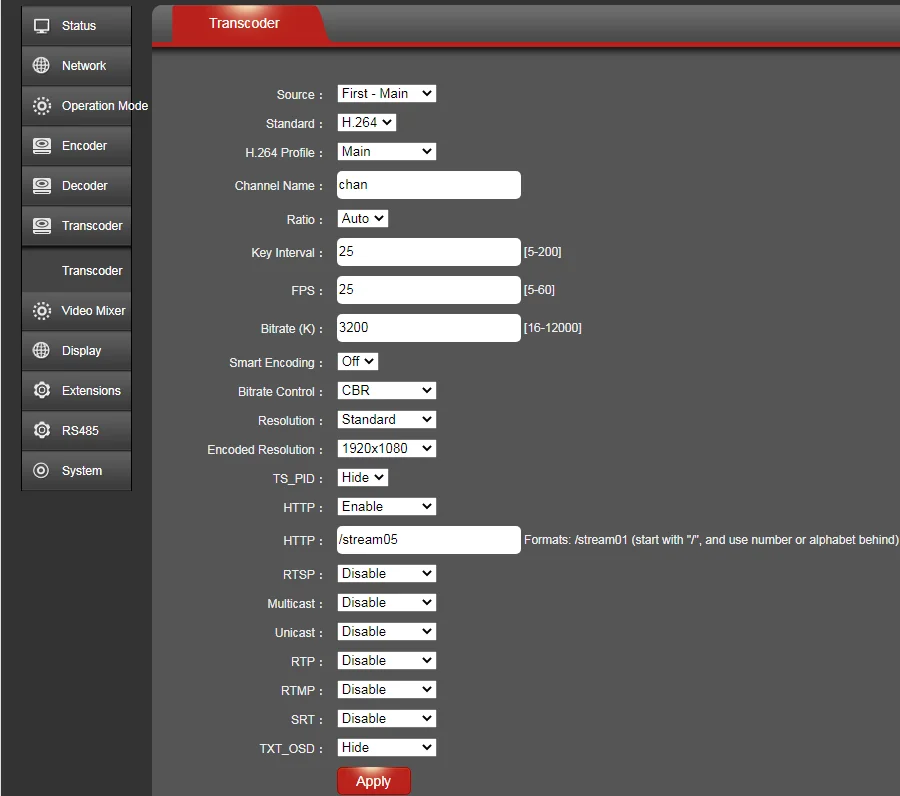Click the Video Mixer icon

[41, 311]
